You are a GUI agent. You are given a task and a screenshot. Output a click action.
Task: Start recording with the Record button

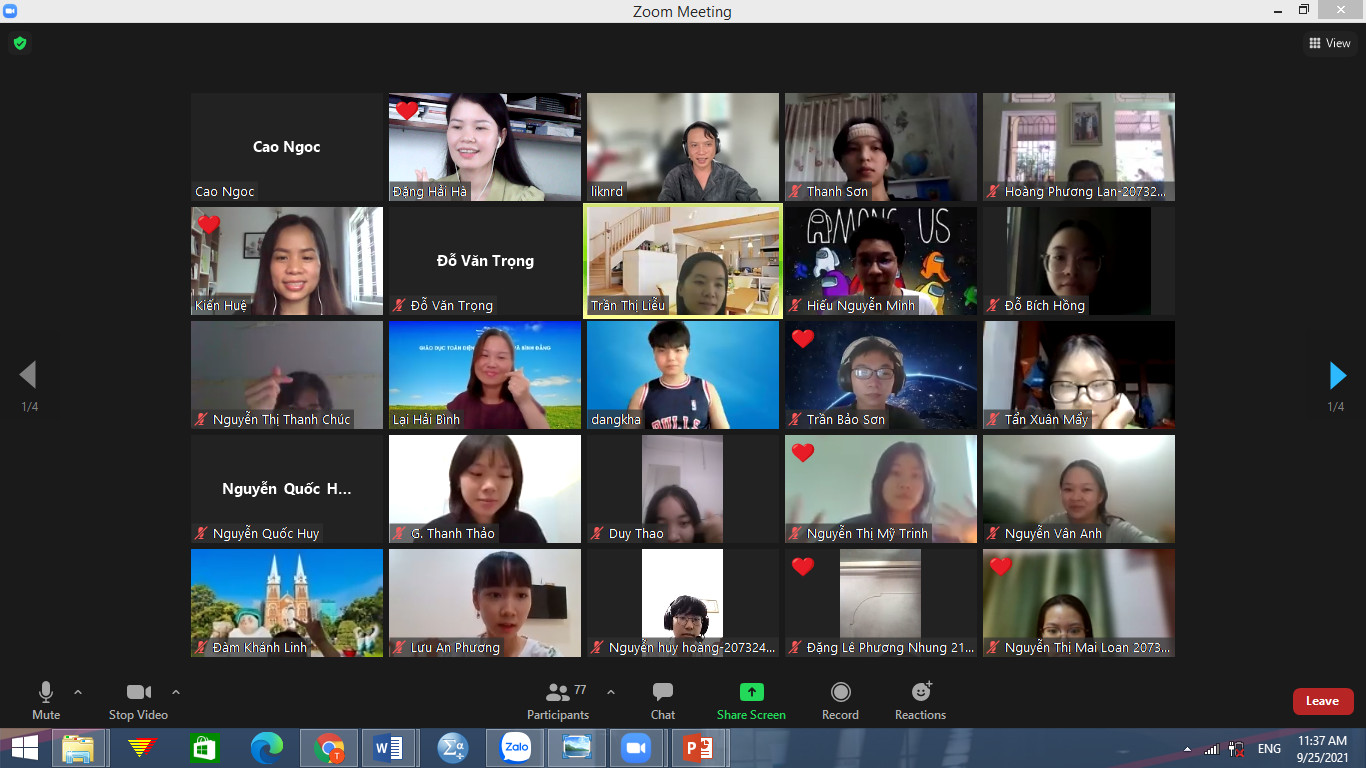point(840,700)
